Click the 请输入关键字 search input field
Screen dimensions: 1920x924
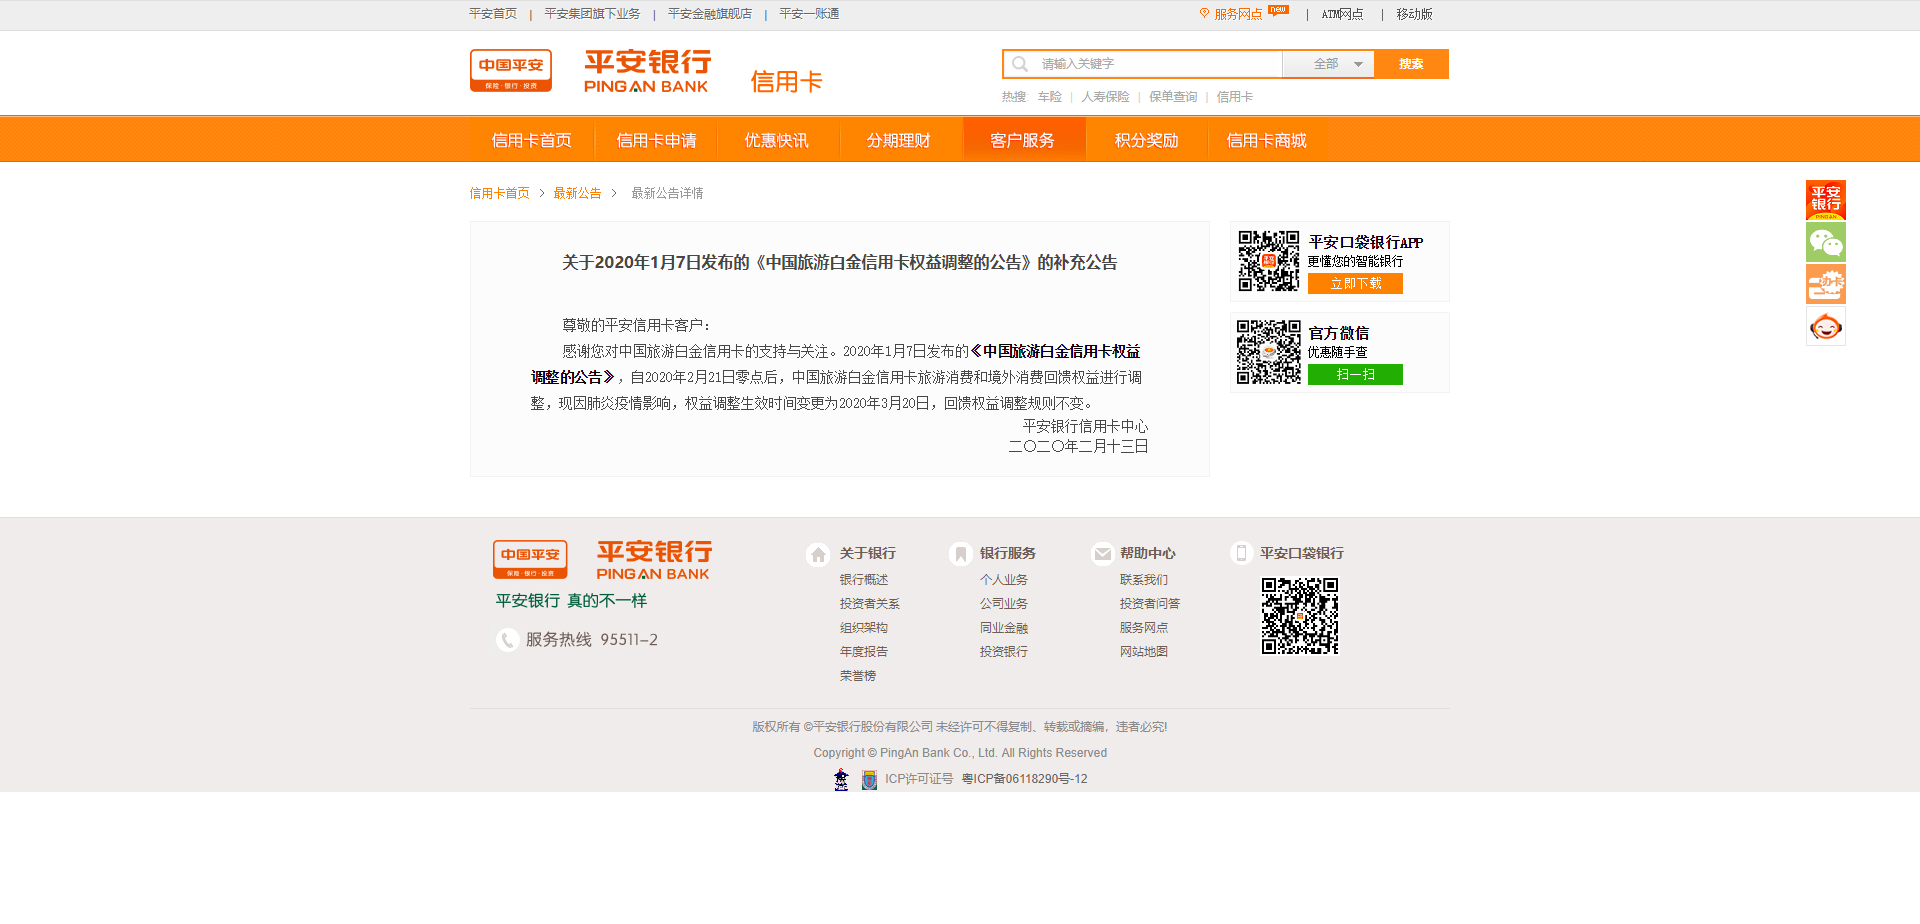click(x=1159, y=64)
